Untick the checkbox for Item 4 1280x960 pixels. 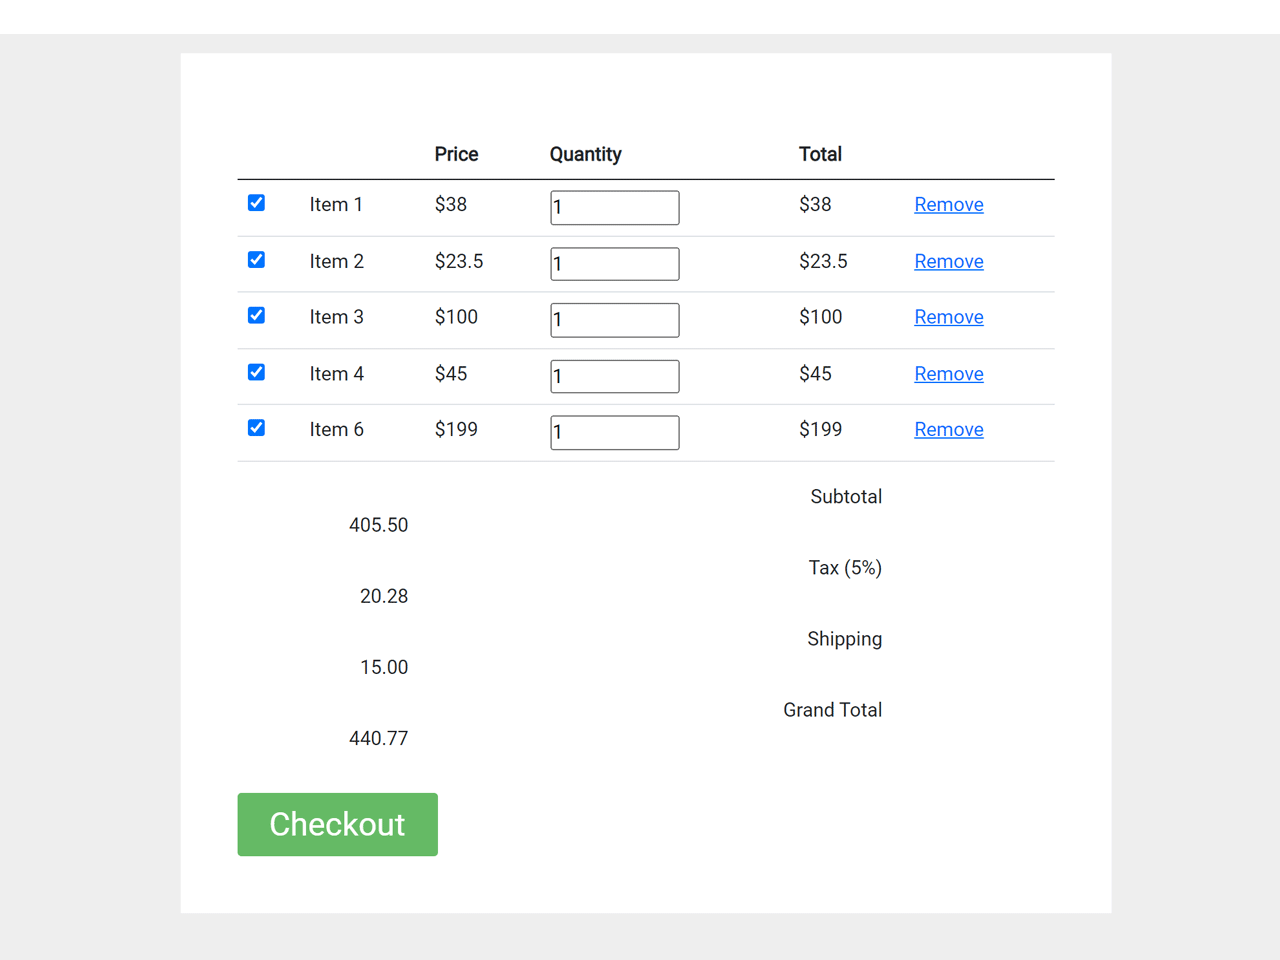(x=256, y=372)
